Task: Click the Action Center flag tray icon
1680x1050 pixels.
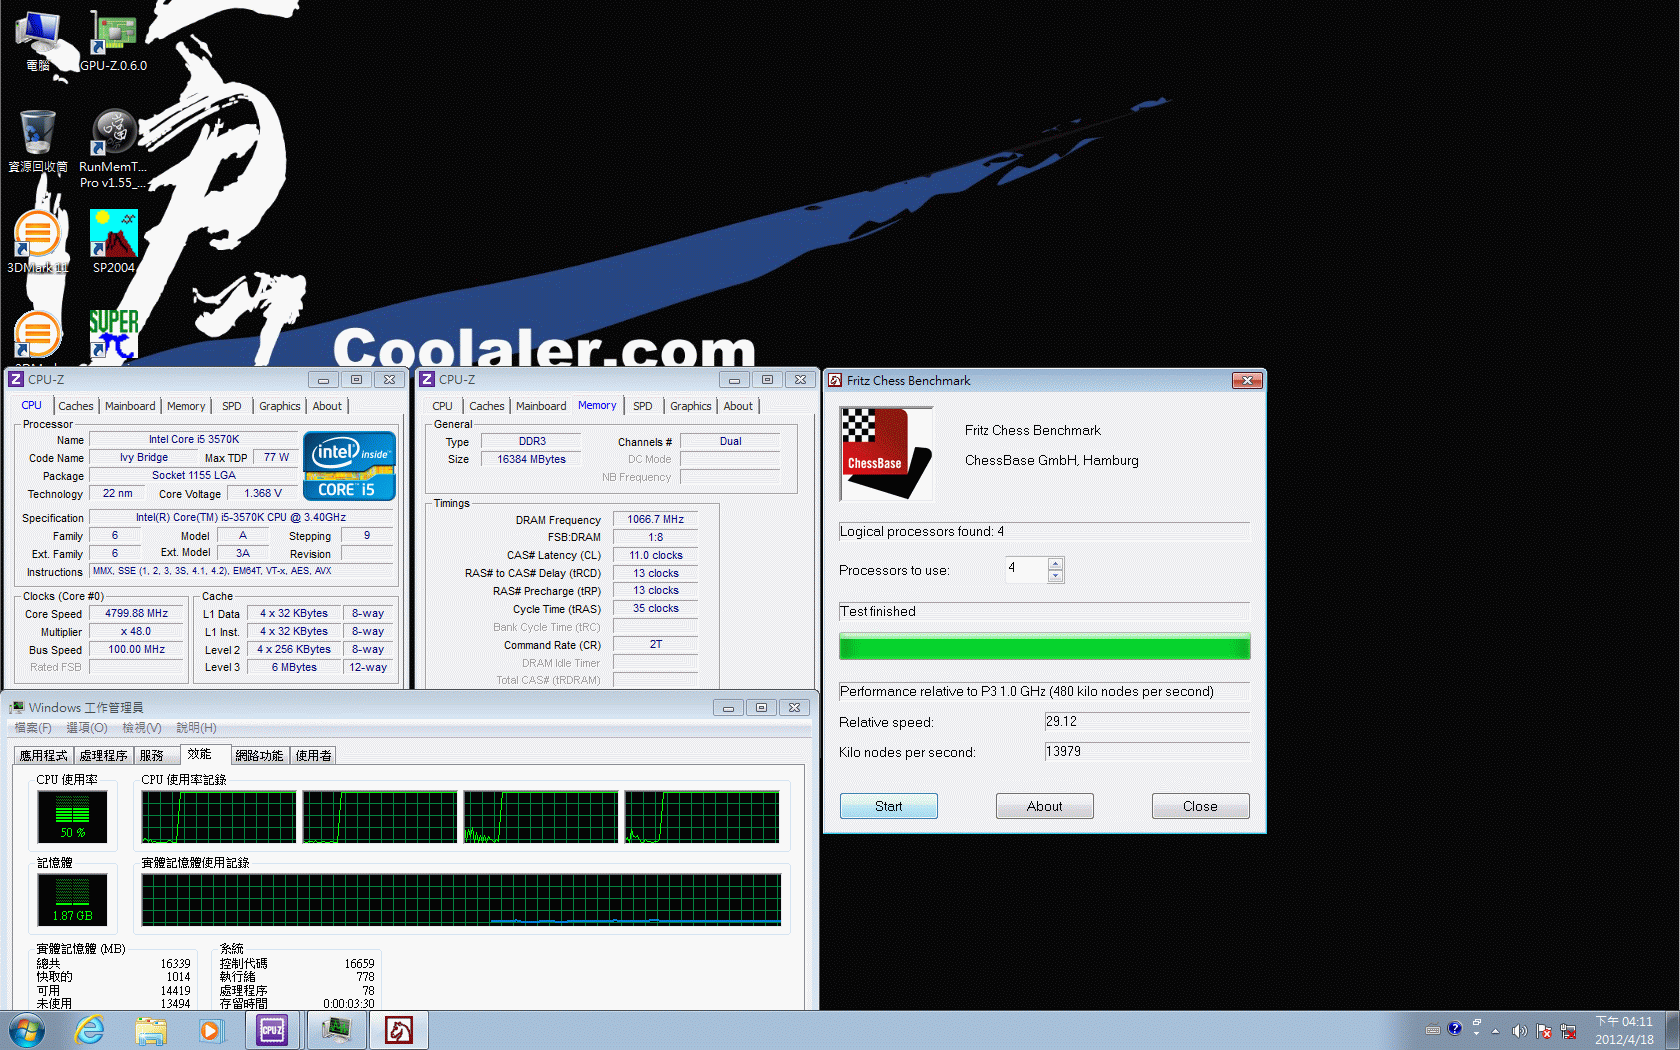Action: [x=1544, y=1031]
